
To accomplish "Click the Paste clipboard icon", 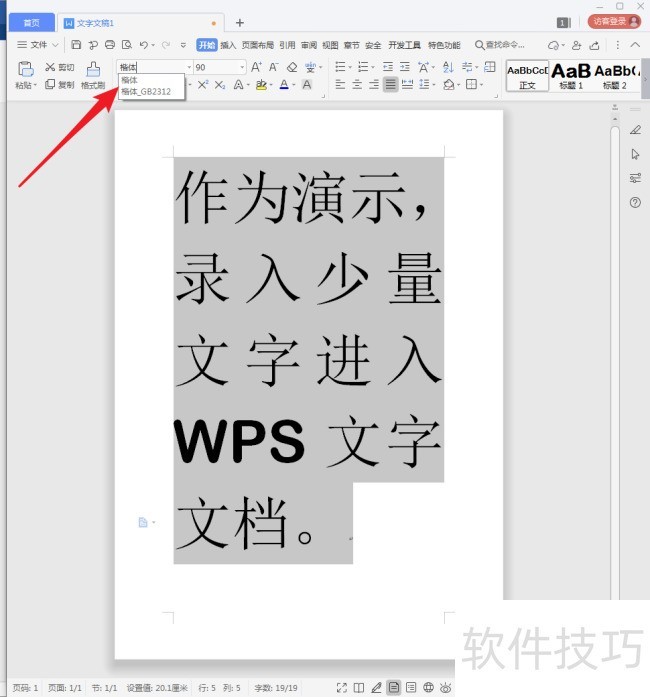I will (25, 69).
